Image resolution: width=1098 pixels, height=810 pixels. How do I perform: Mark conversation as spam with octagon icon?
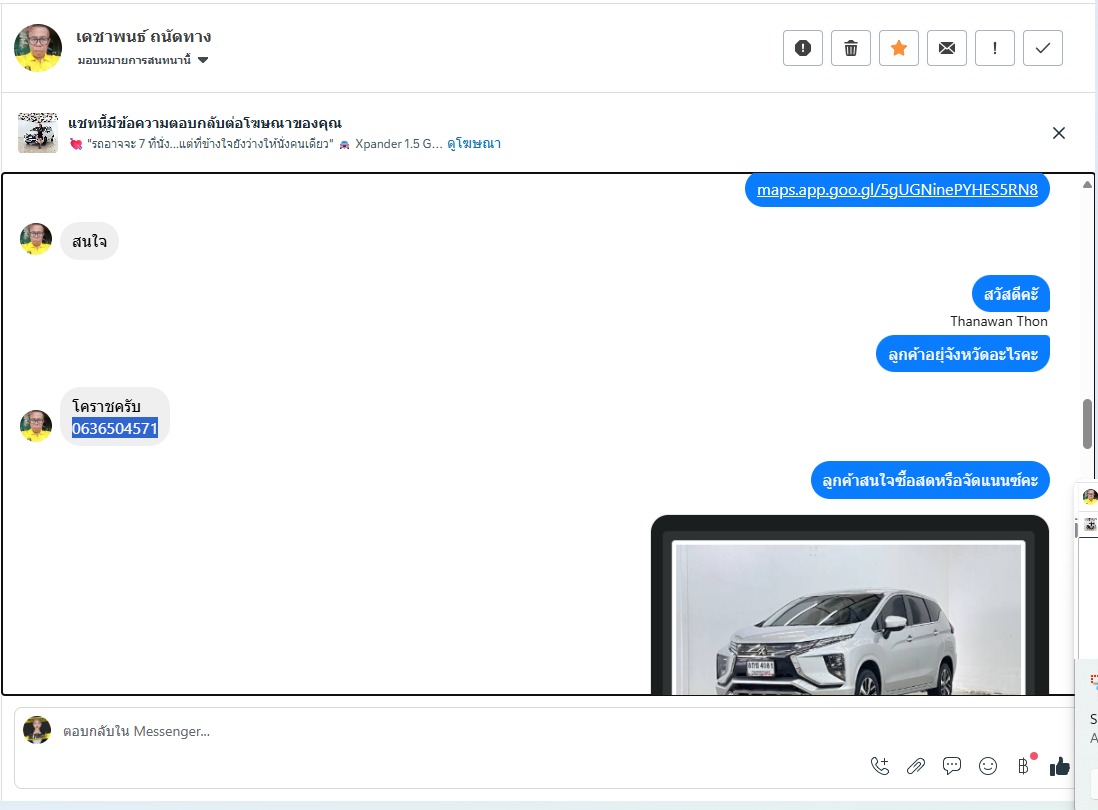tap(802, 48)
